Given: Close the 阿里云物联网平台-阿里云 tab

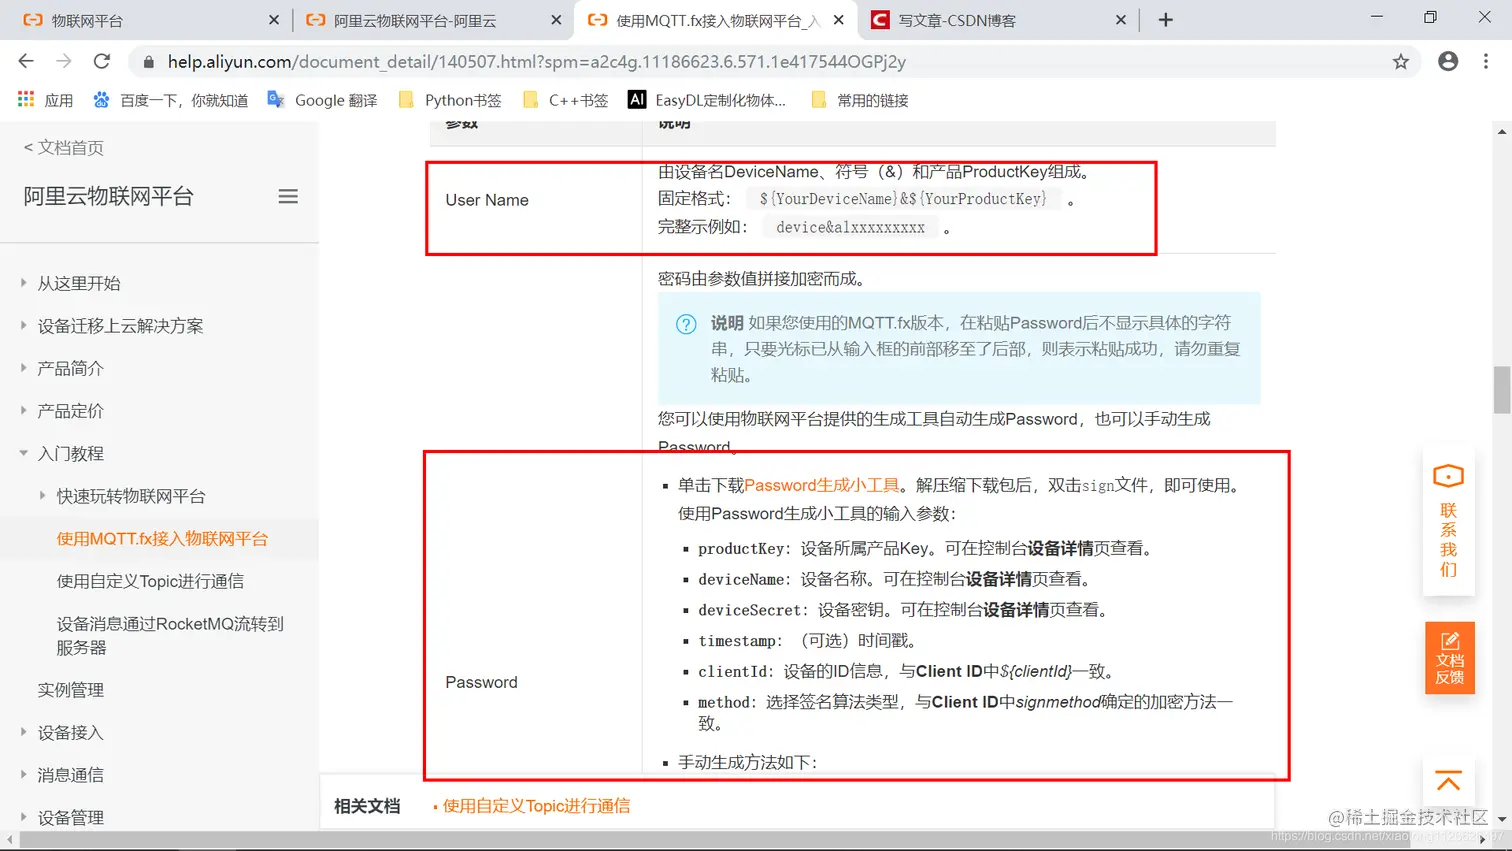Looking at the screenshot, I should (x=556, y=20).
